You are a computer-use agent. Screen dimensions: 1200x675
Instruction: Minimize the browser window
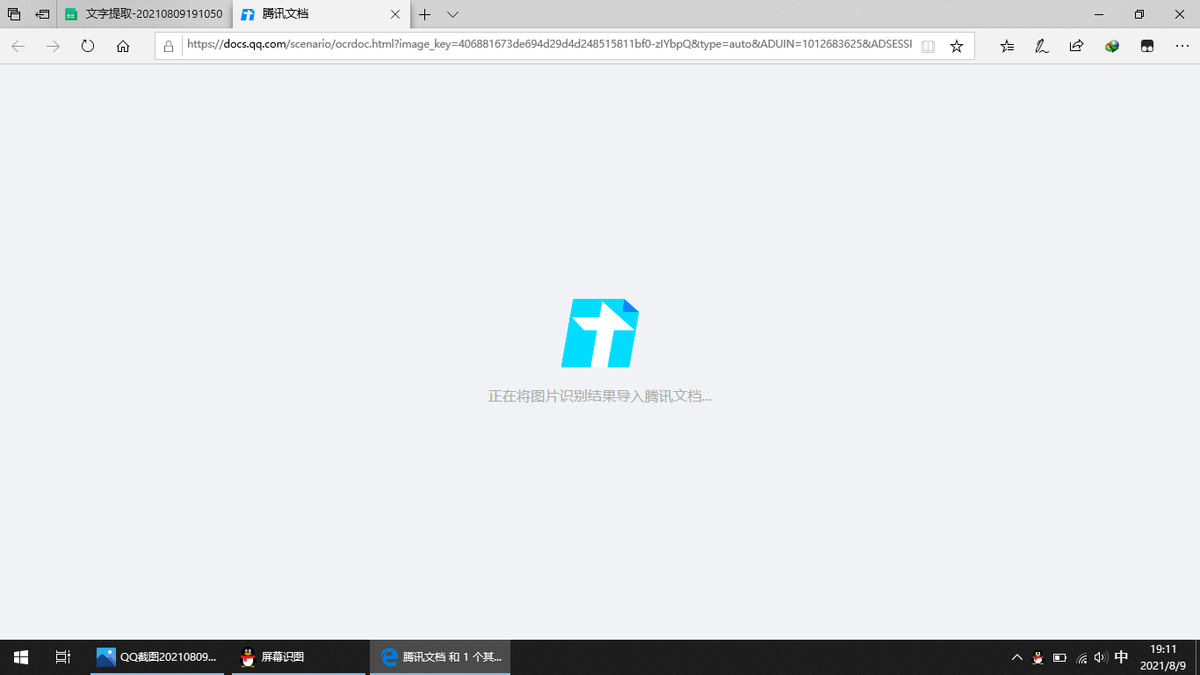[1099, 14]
